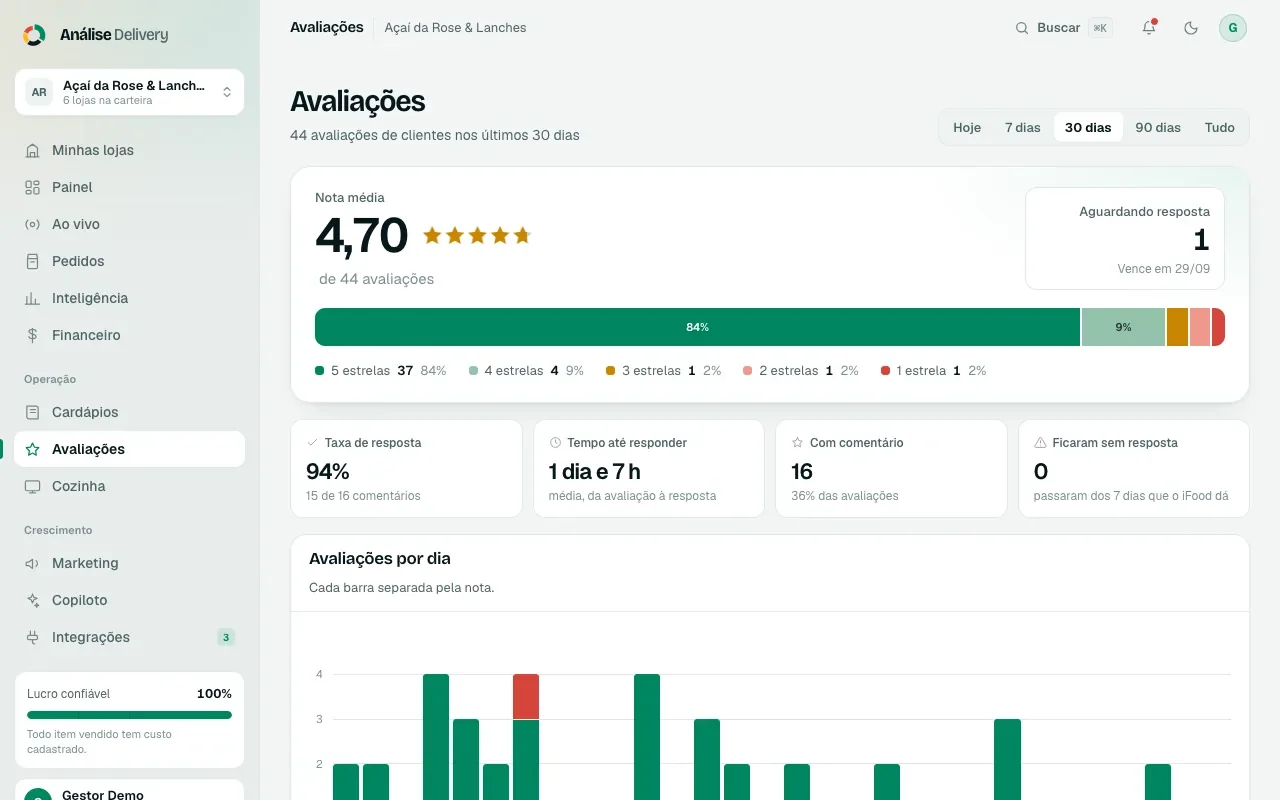Open the Copiloto page

[129, 600]
